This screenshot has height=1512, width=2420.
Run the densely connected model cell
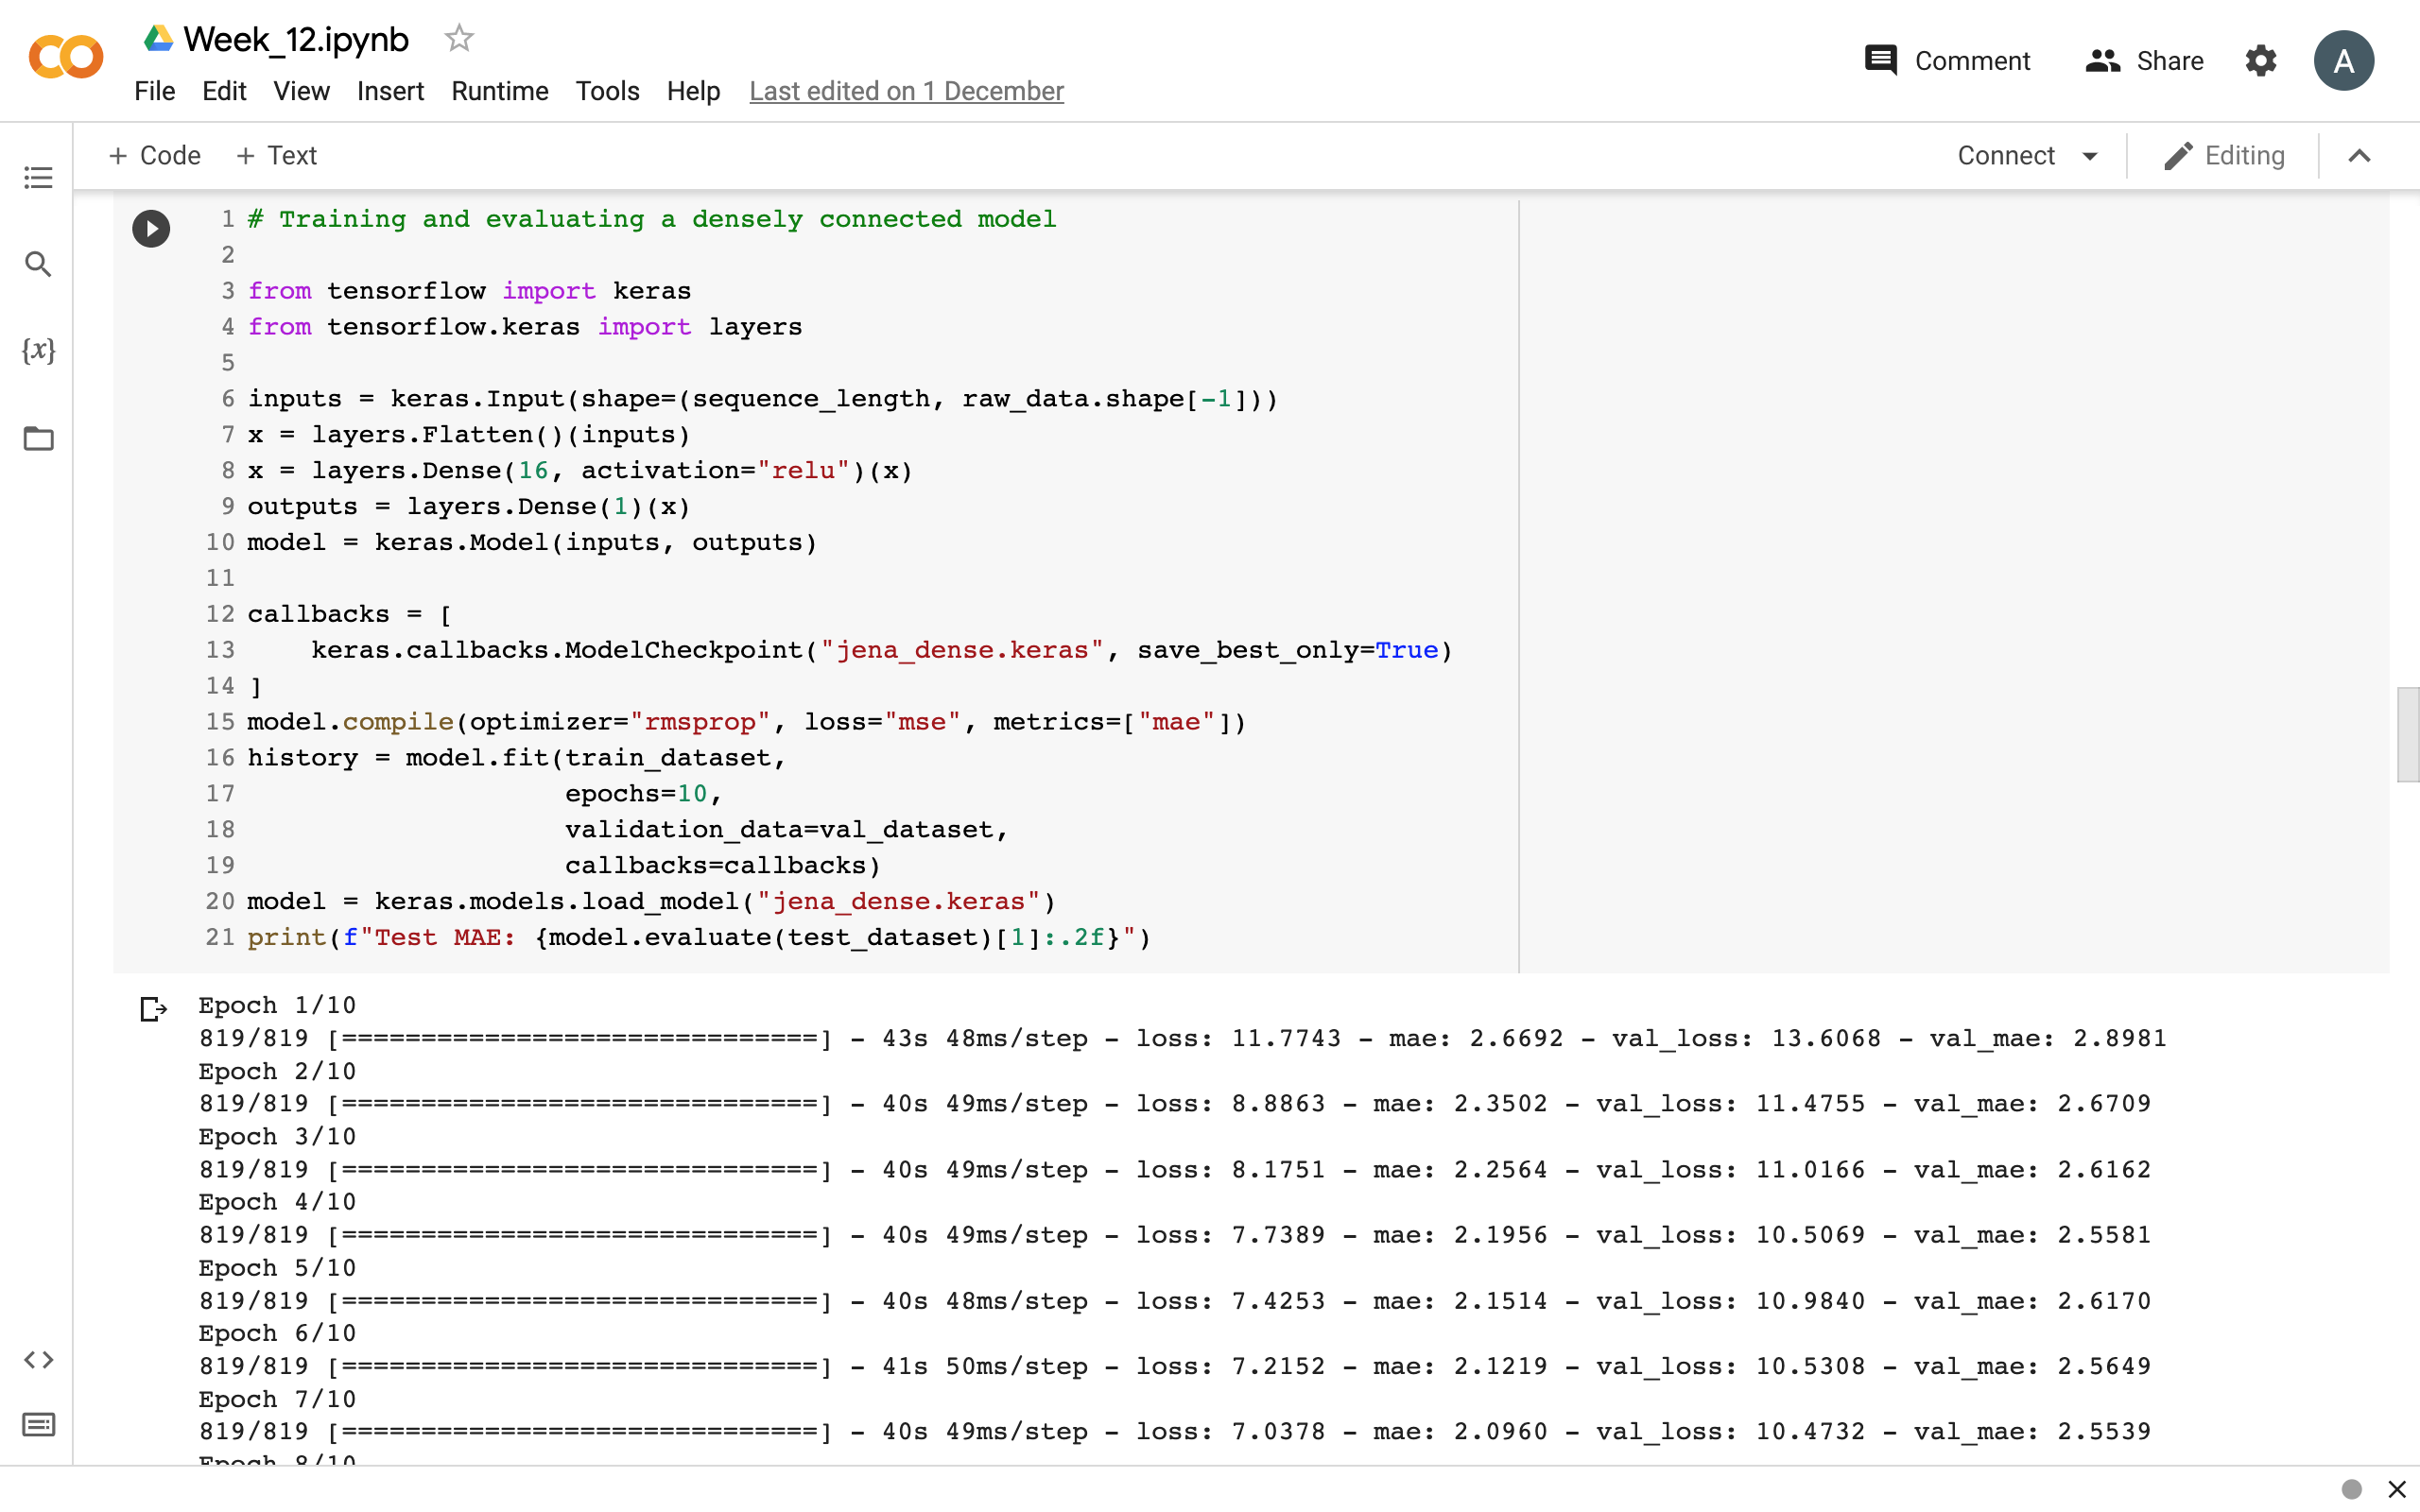point(150,228)
